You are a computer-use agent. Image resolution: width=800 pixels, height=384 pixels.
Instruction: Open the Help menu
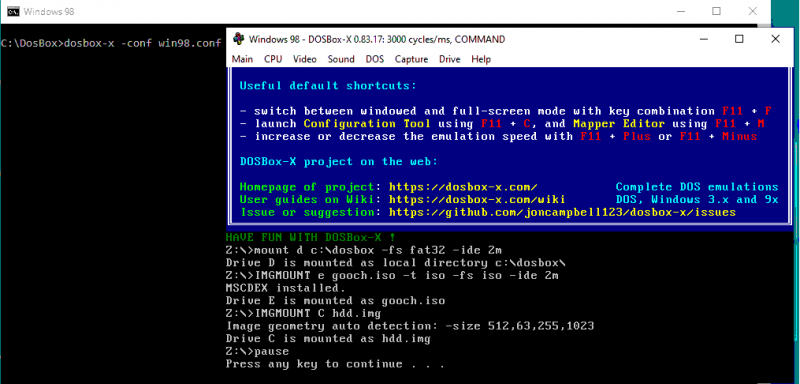[x=481, y=59]
